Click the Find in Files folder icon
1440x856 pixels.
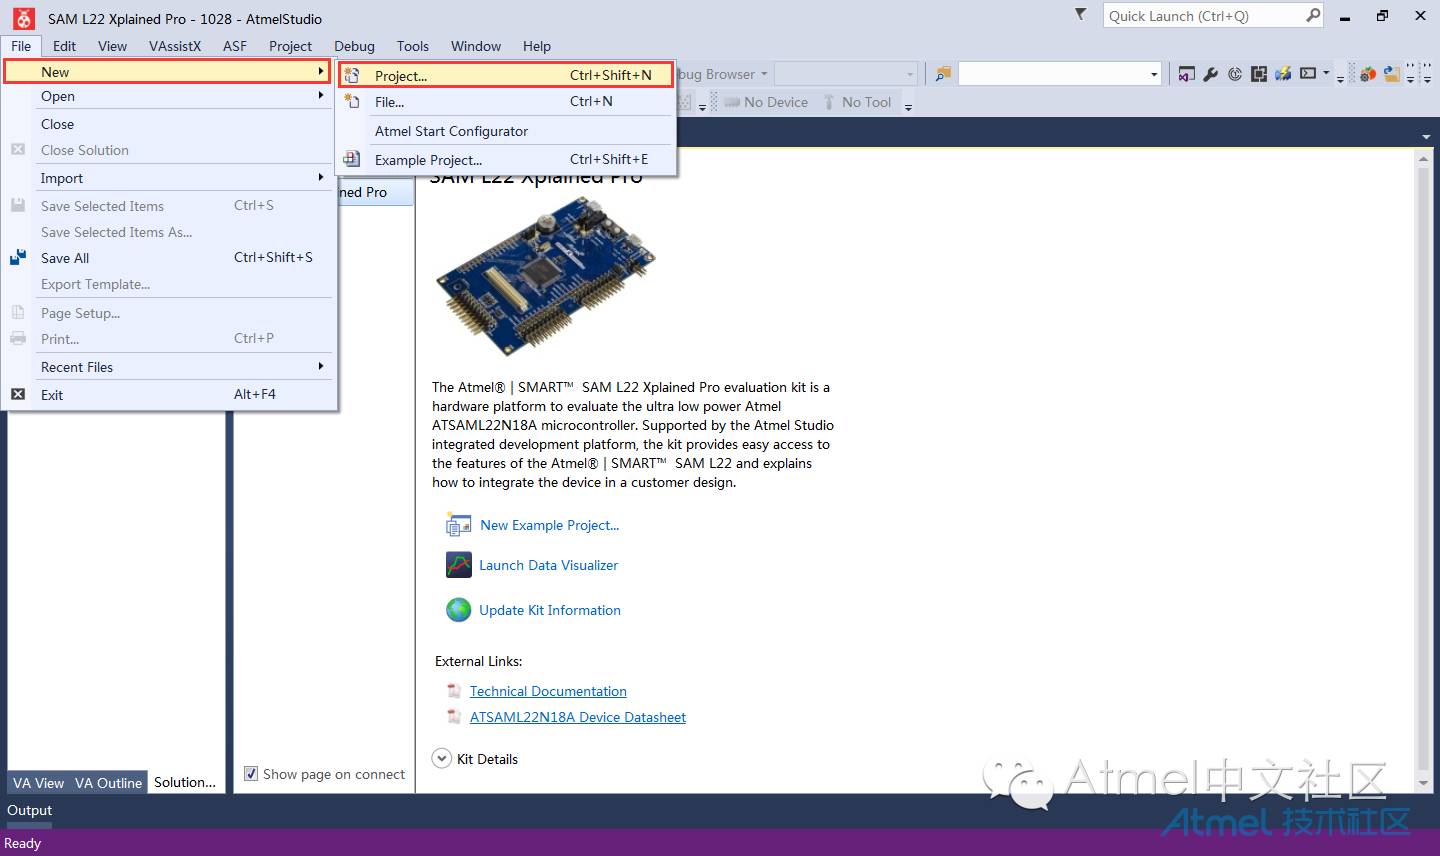pos(943,74)
